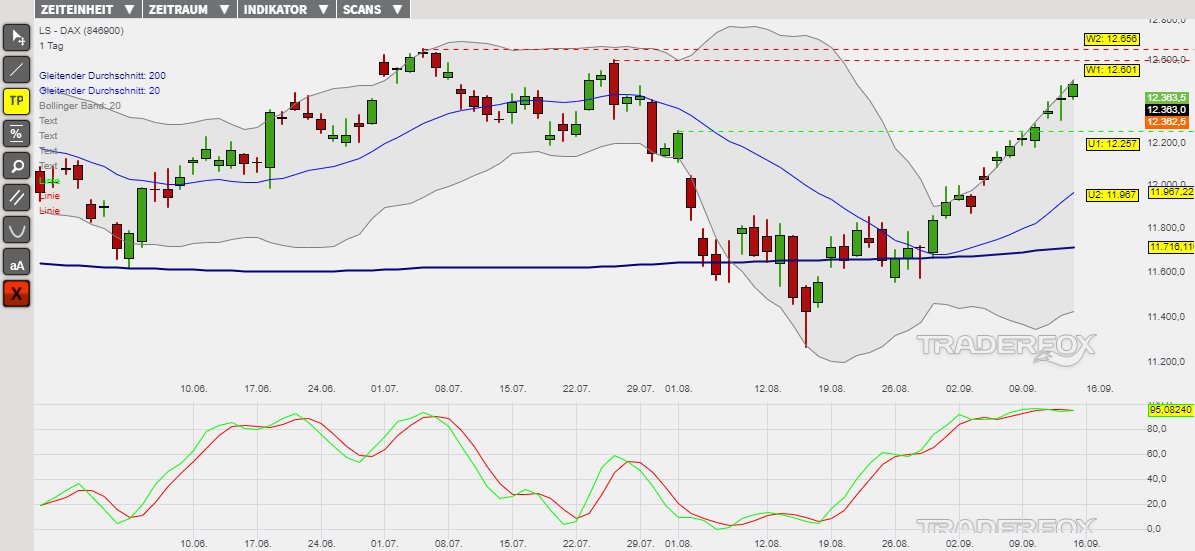1195x551 pixels.
Task: Click the U2: 11.967 support label
Action: [x=1112, y=195]
